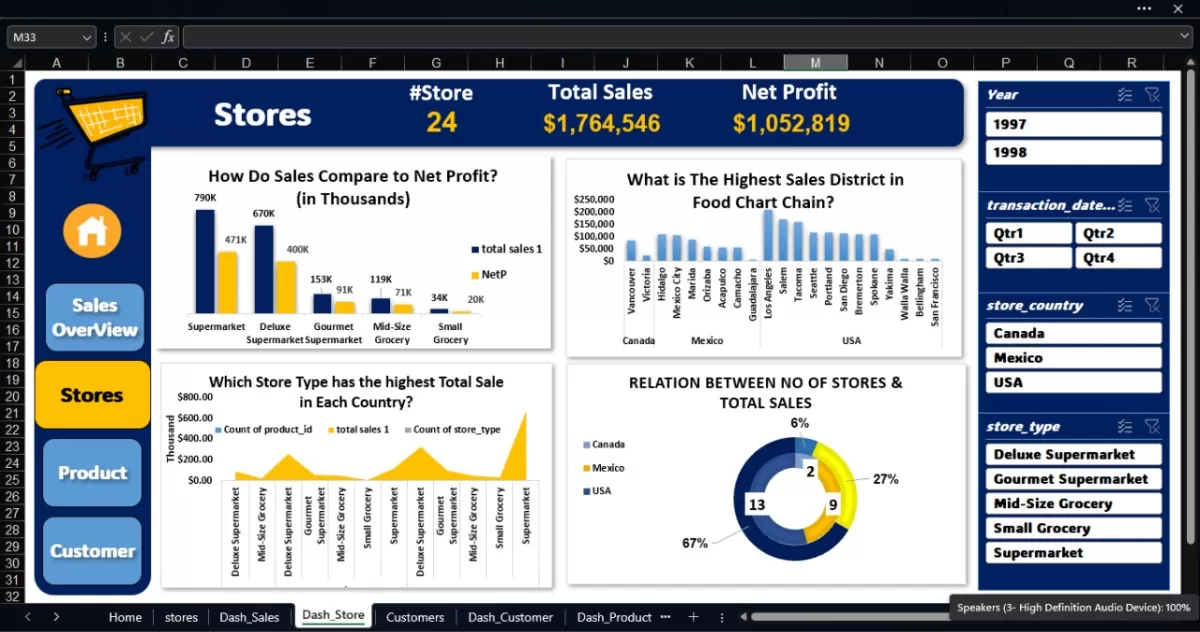This screenshot has width=1200, height=632.
Task: Click the orange Home icon button
Action: pyautogui.click(x=92, y=231)
